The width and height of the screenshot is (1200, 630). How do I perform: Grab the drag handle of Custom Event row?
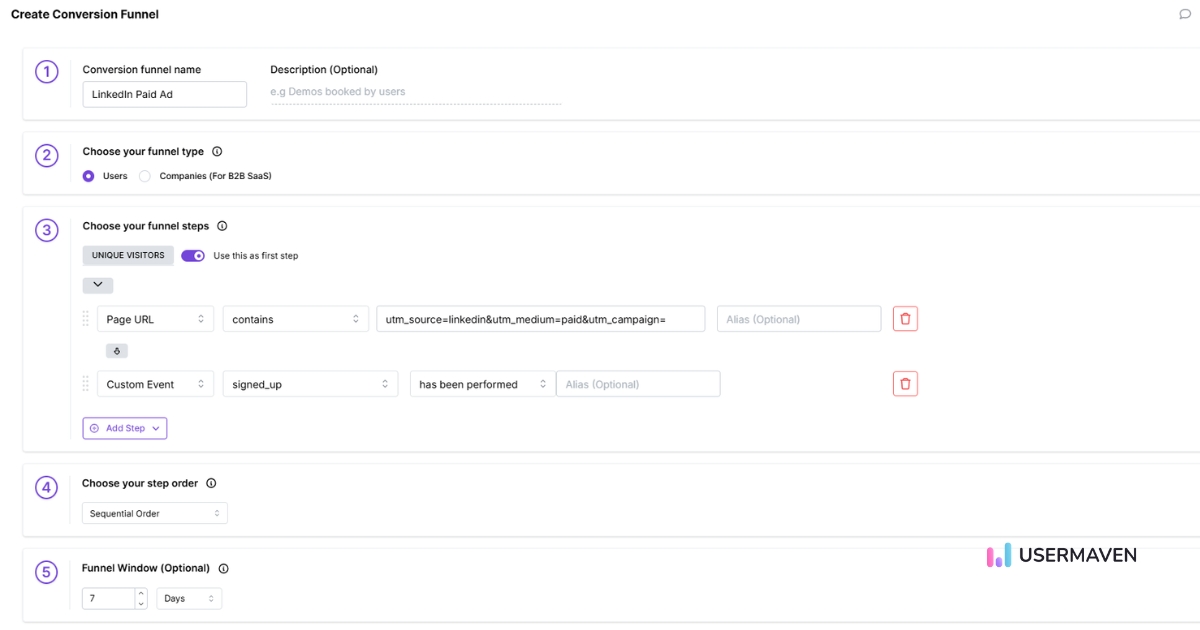tap(86, 384)
